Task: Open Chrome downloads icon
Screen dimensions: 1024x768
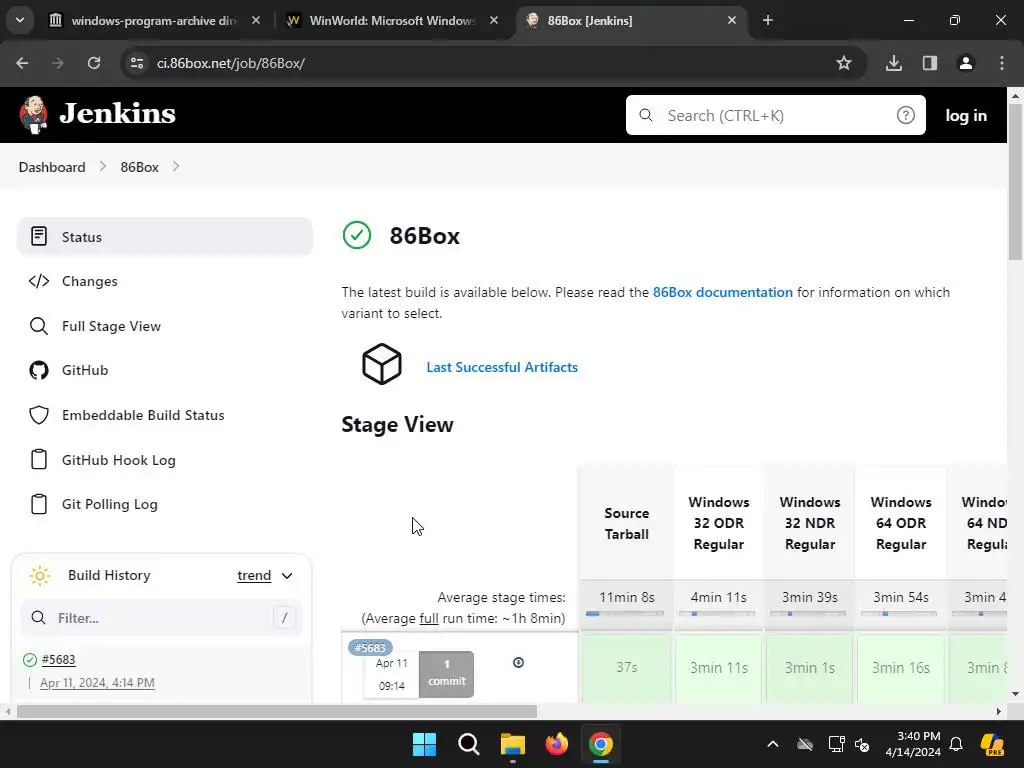Action: coord(894,63)
